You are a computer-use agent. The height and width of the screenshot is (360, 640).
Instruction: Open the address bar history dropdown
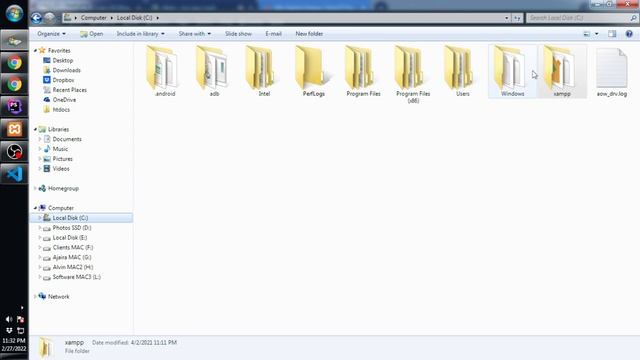[507, 18]
